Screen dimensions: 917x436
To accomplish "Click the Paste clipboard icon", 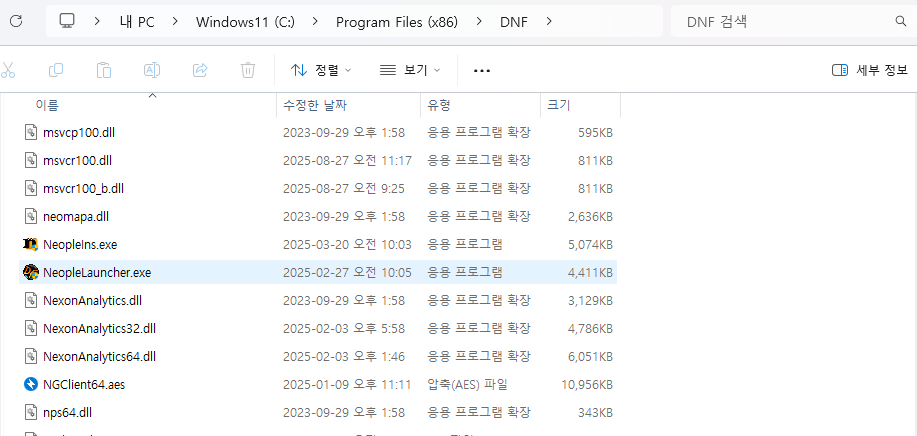I will coord(104,70).
